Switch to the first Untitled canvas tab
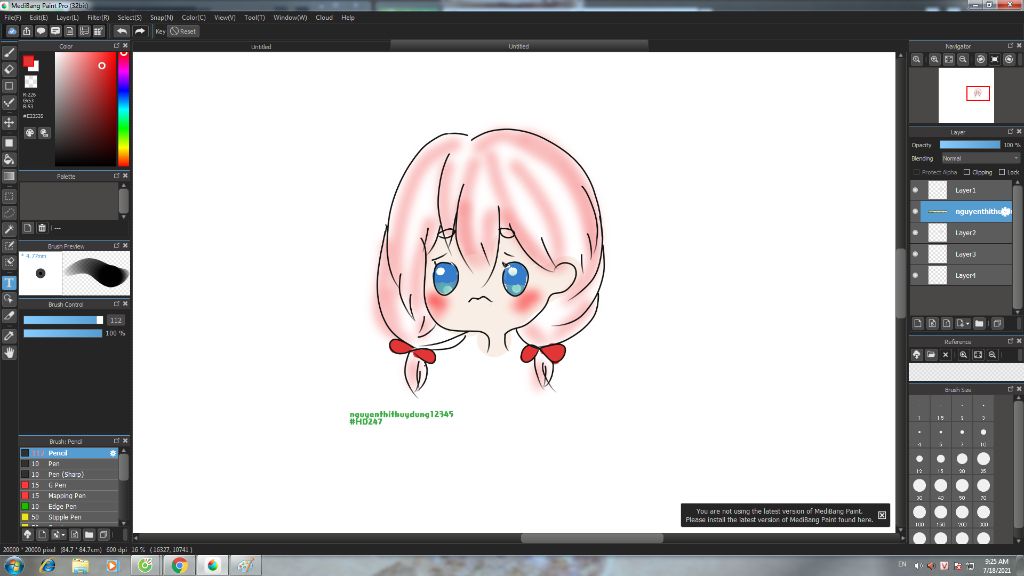Screen dimensions: 1024x576 tap(261, 46)
